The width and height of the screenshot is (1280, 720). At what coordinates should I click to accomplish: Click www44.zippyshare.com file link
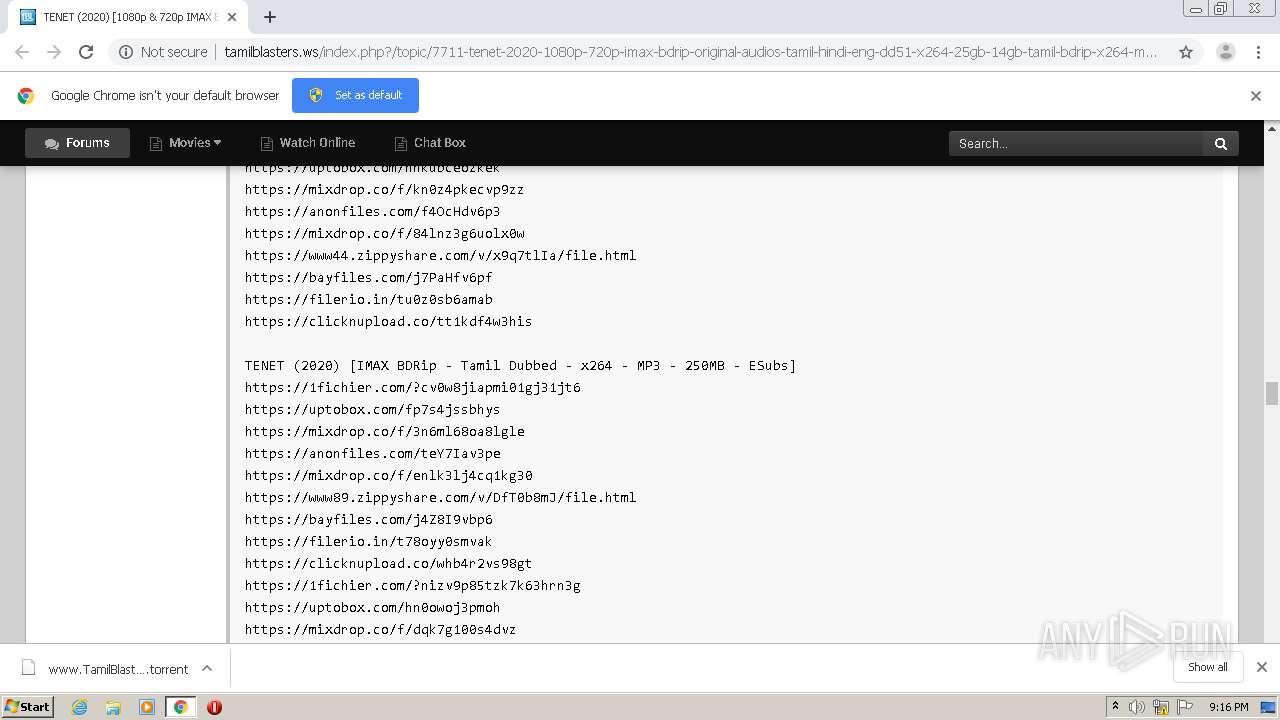(440, 255)
